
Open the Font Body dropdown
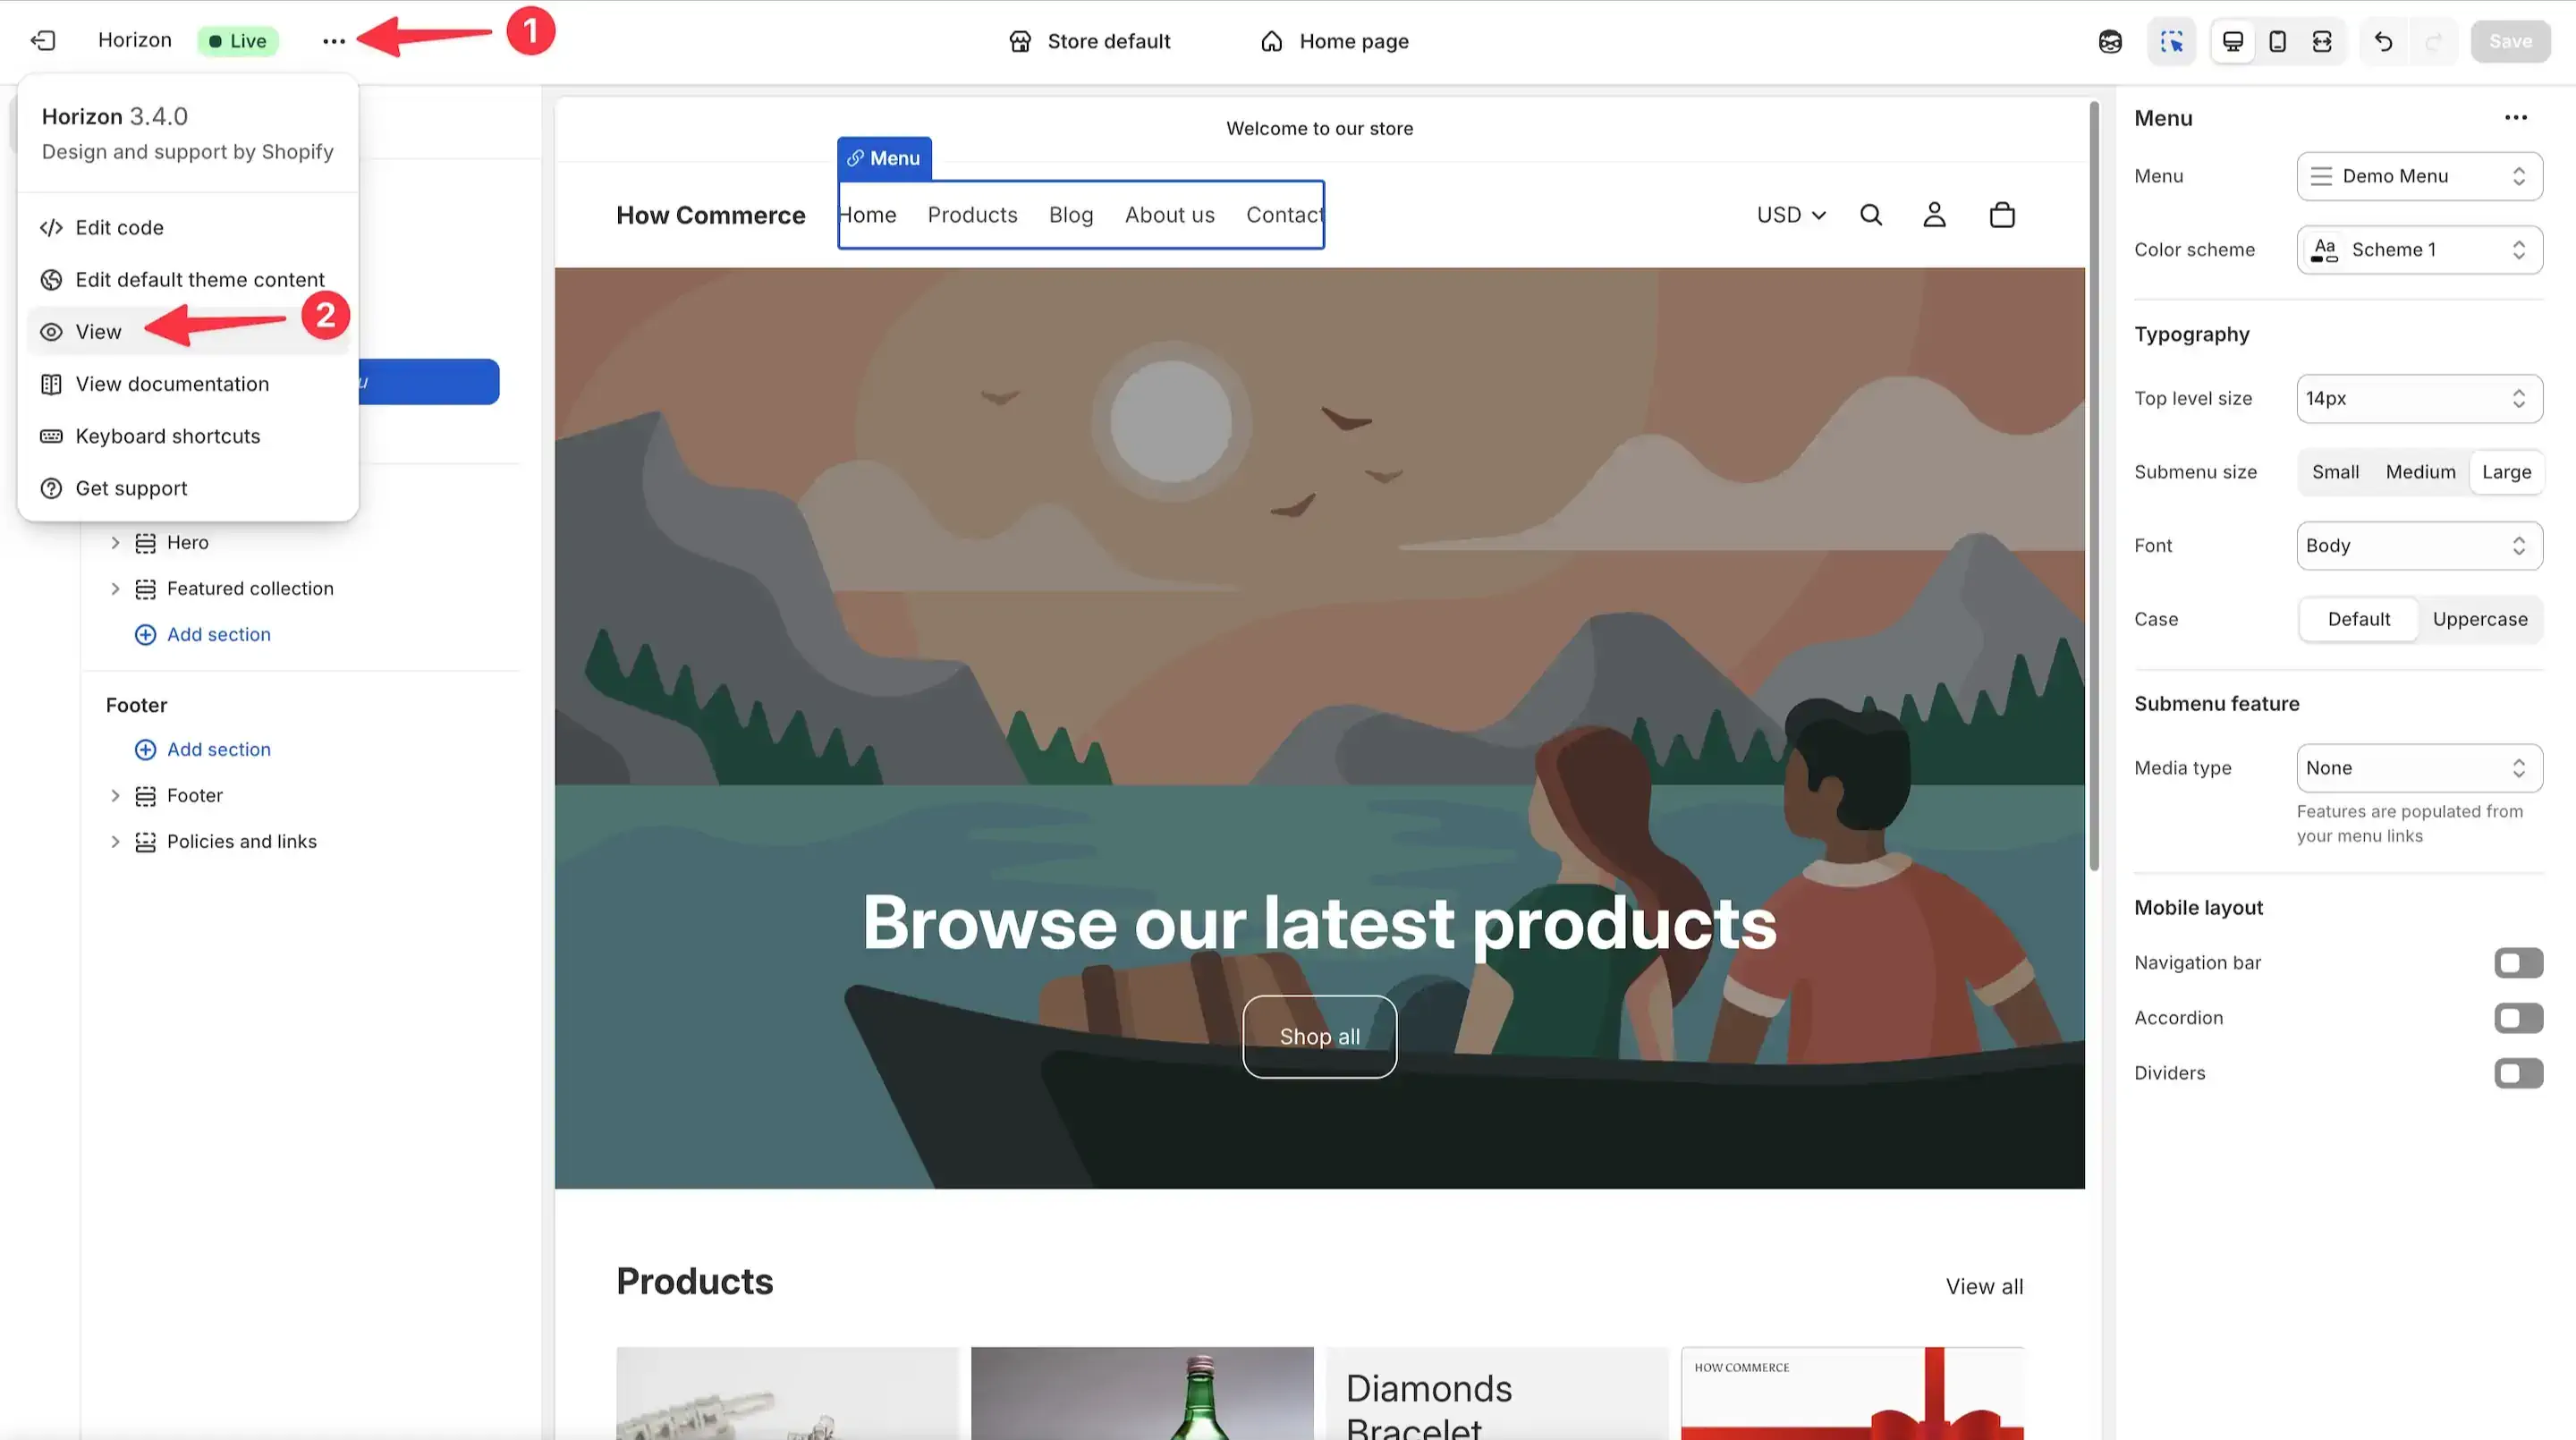point(2419,546)
